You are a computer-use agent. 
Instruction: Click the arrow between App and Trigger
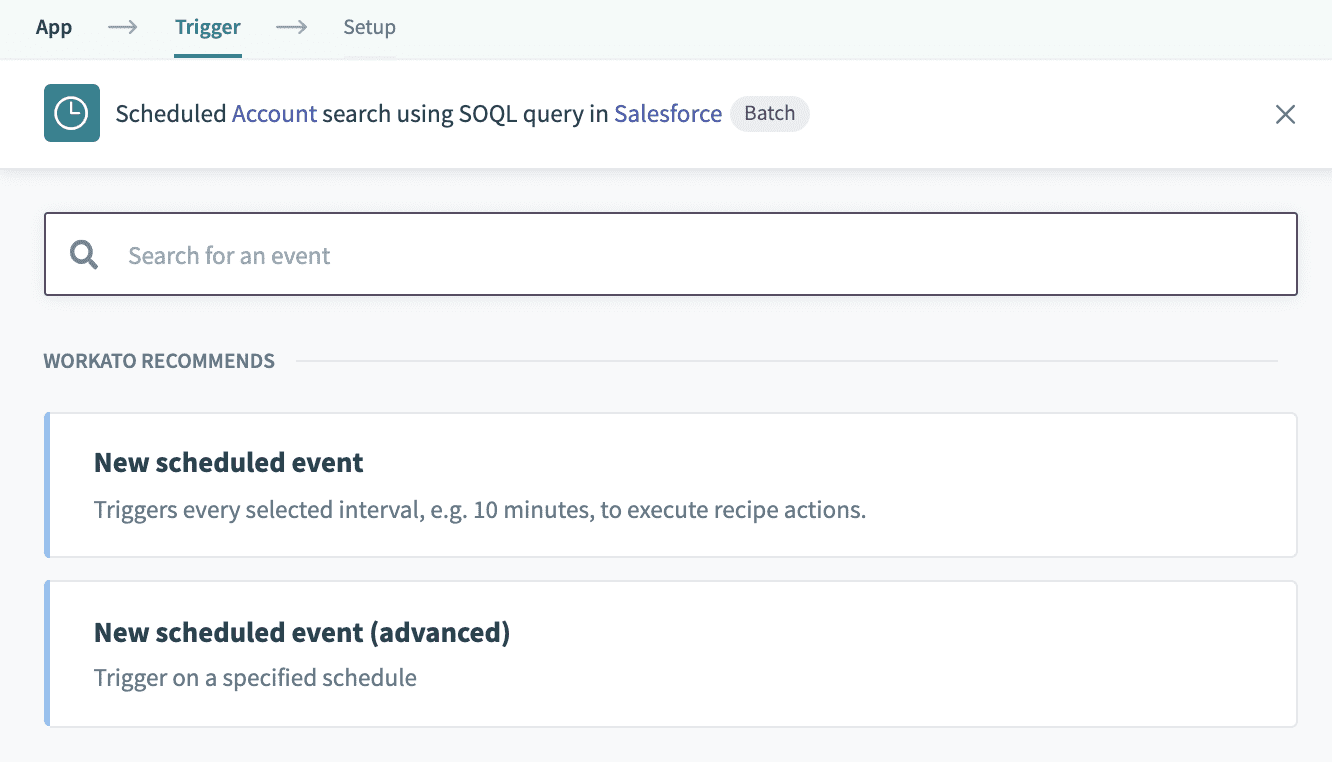(122, 28)
